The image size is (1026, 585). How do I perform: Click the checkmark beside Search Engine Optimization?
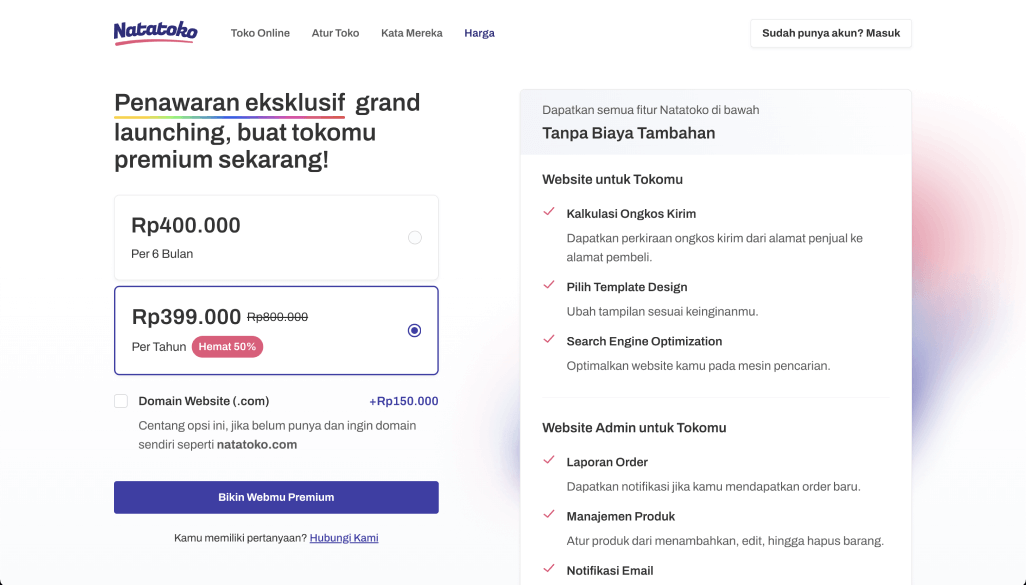pyautogui.click(x=548, y=340)
